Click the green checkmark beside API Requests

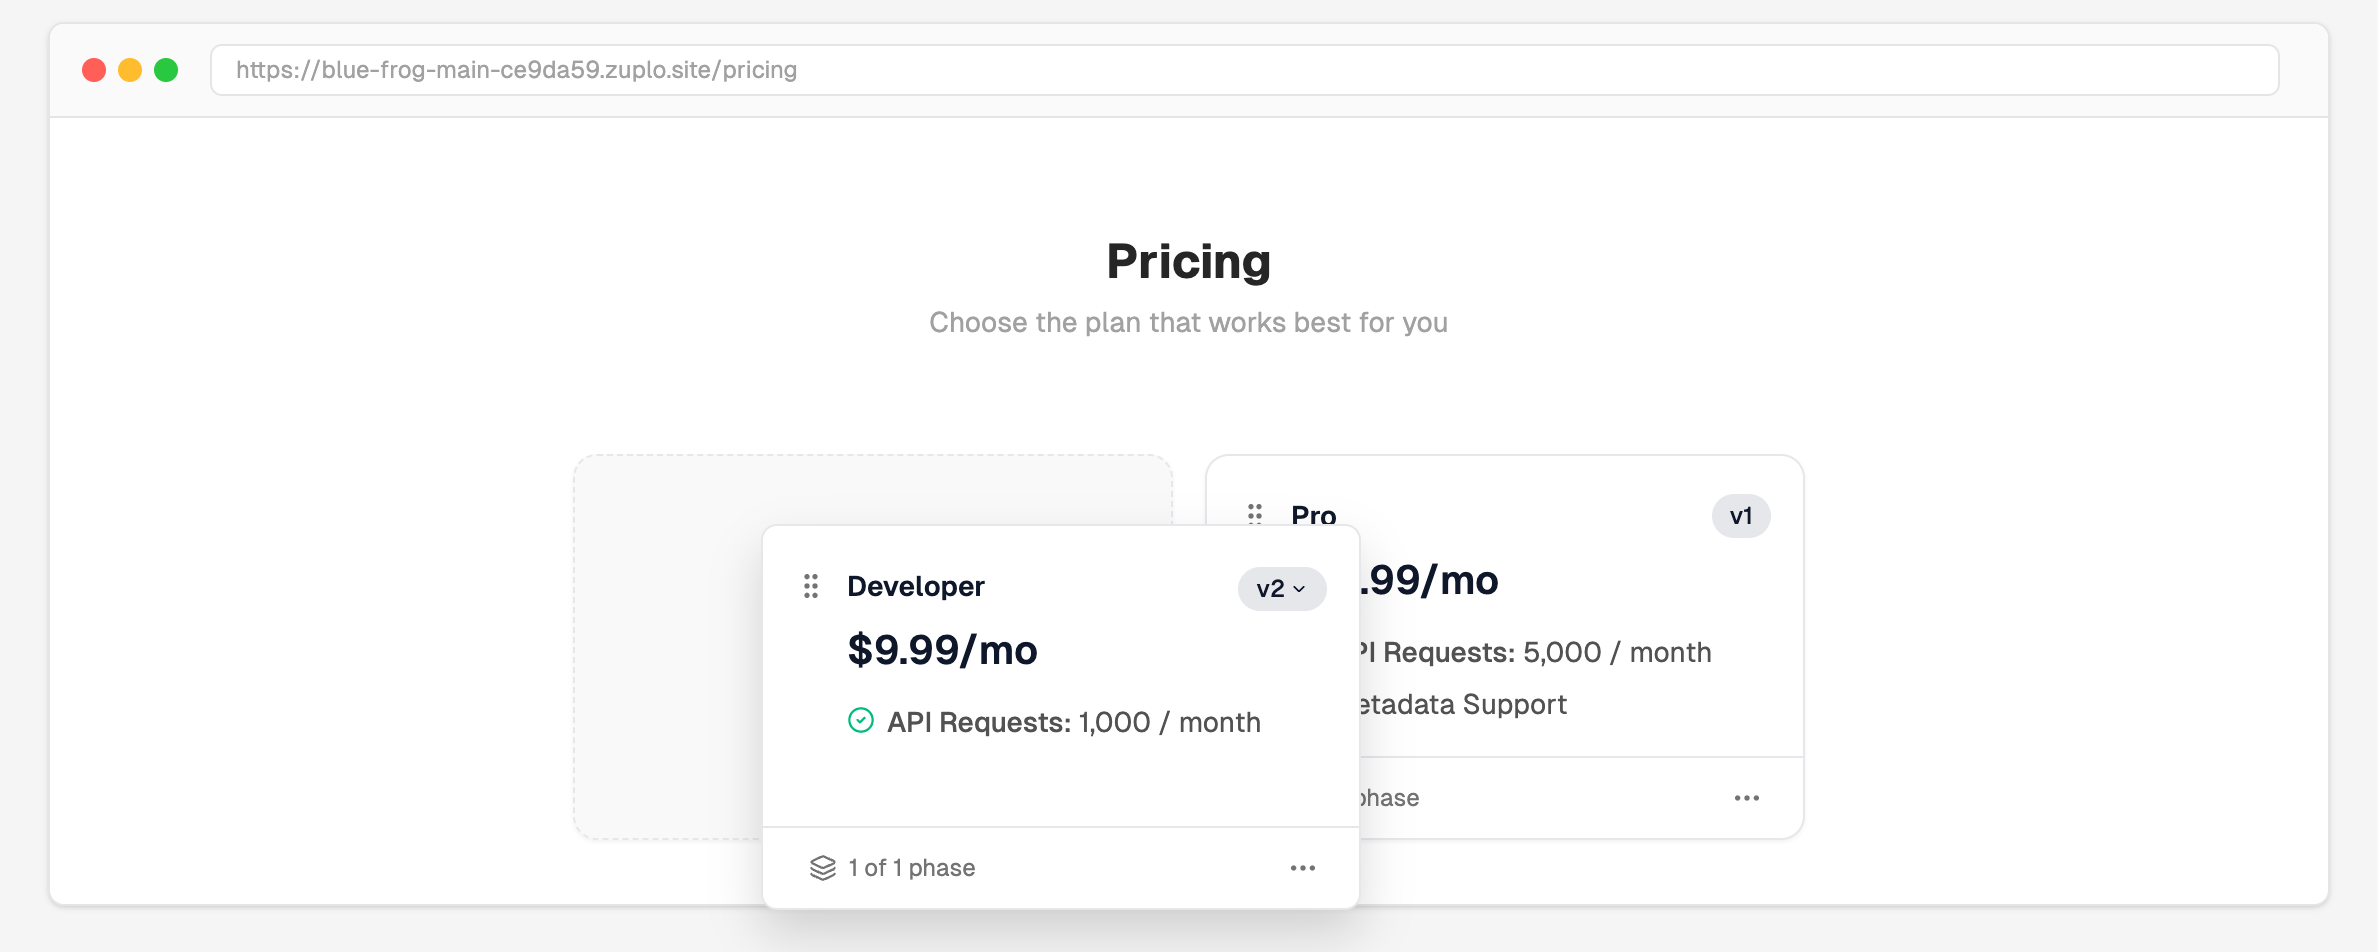pyautogui.click(x=859, y=721)
